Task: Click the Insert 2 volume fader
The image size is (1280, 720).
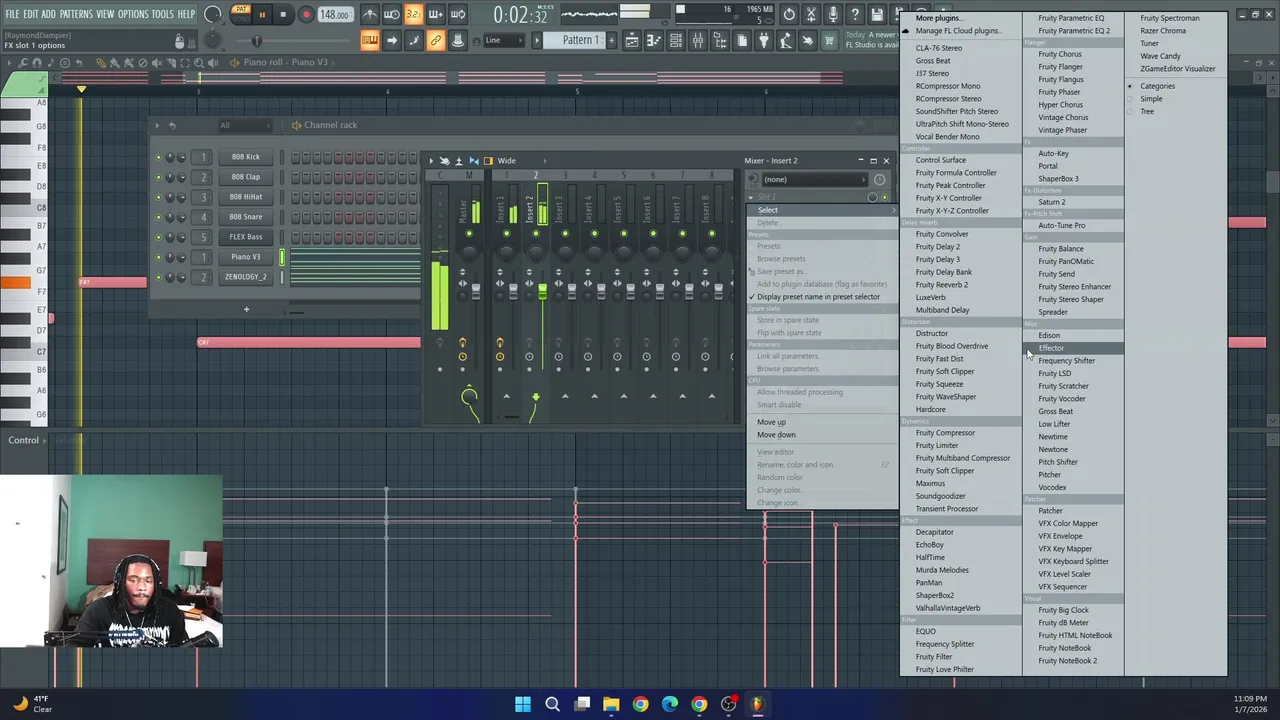Action: [x=543, y=292]
